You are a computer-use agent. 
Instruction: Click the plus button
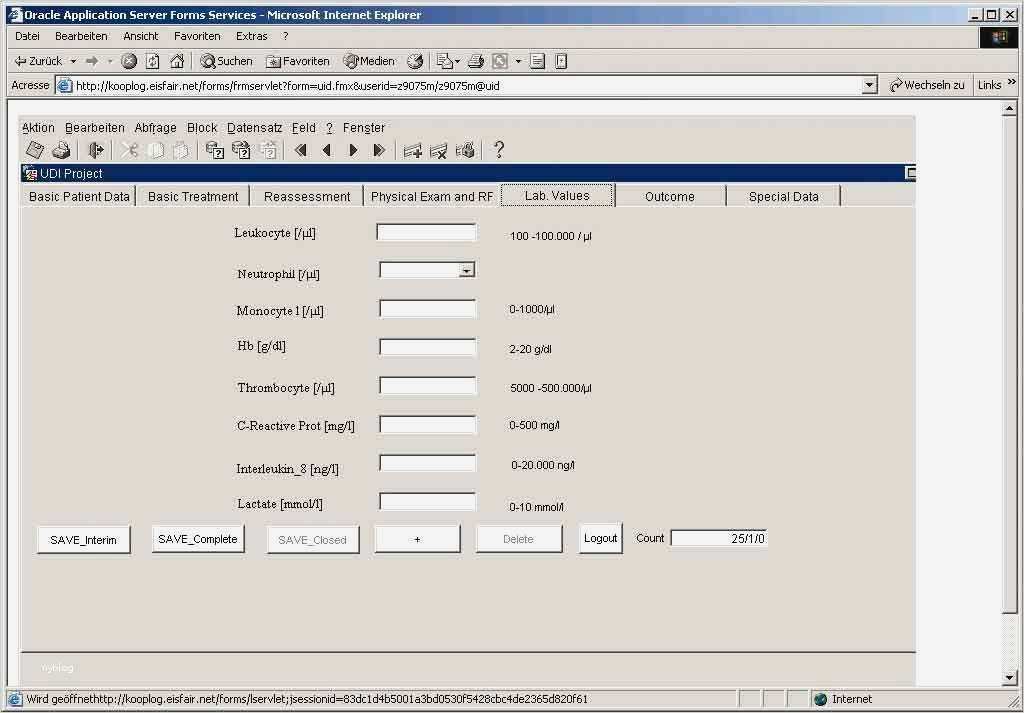tap(417, 539)
